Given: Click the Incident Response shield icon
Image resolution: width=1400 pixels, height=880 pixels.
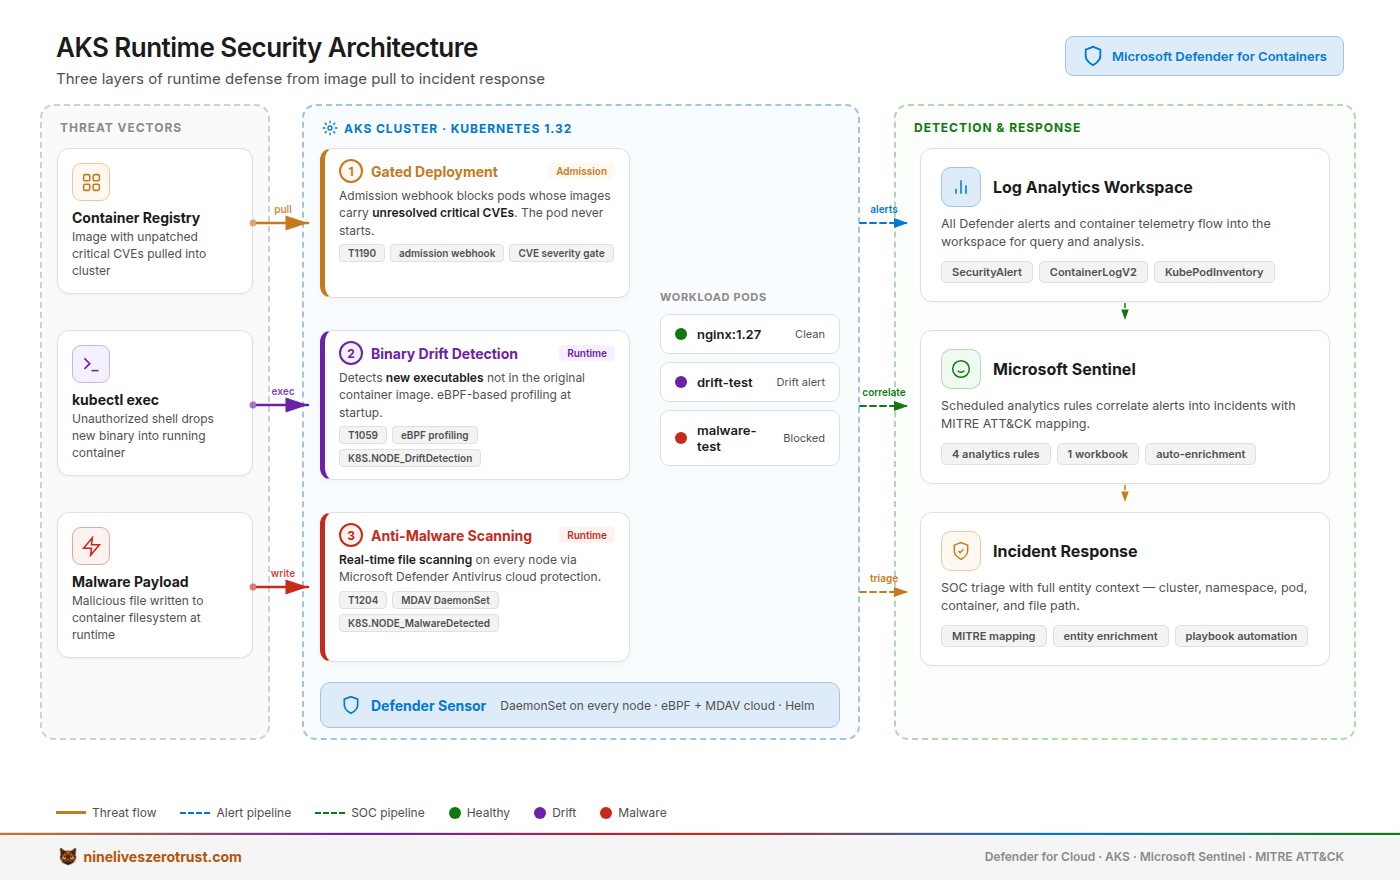Looking at the screenshot, I should pyautogui.click(x=961, y=551).
